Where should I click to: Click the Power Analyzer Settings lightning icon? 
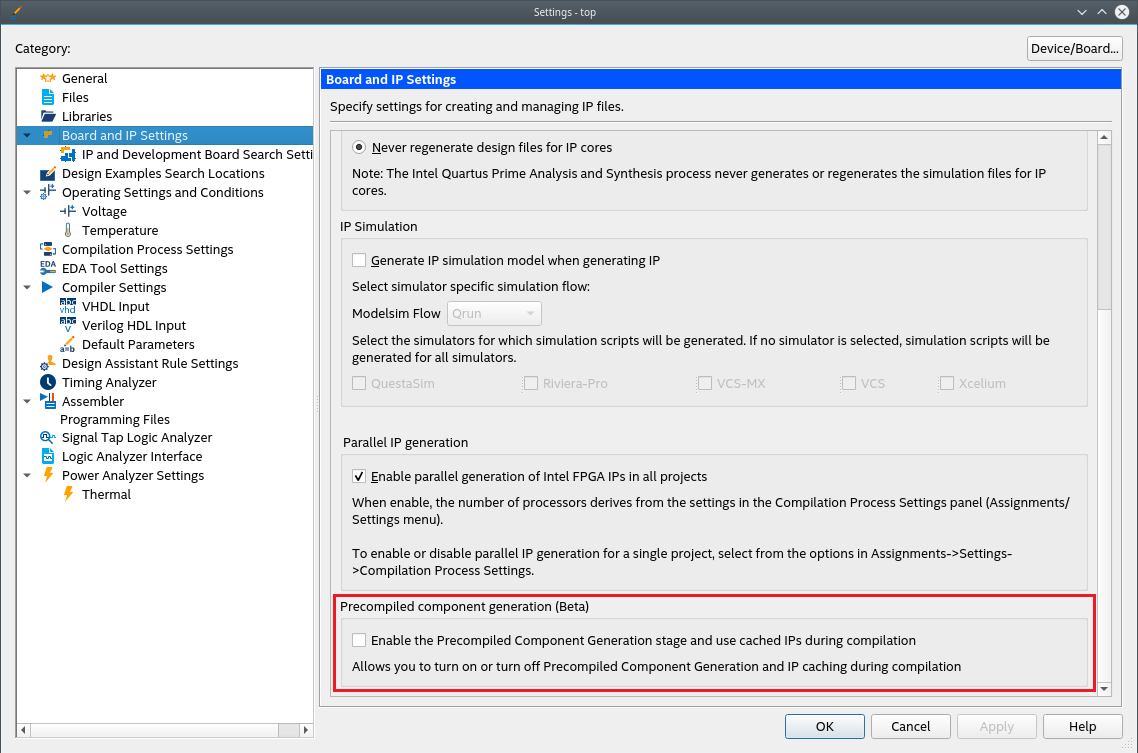click(48, 475)
